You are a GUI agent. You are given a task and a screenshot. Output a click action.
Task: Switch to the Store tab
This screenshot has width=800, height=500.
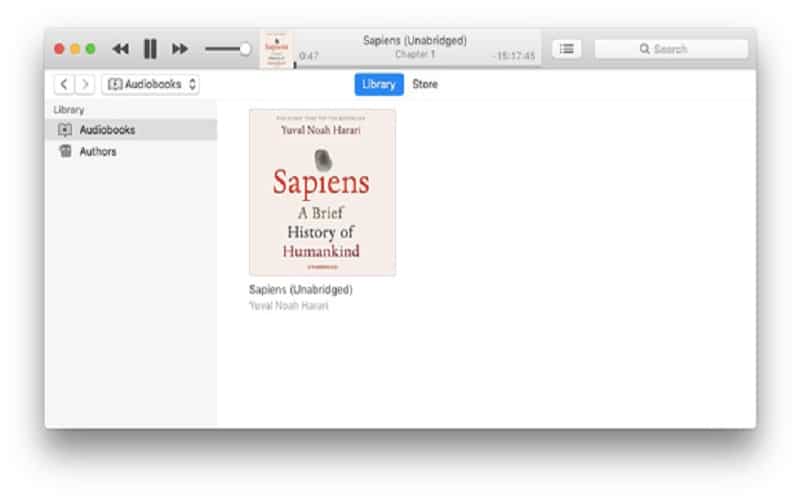pos(425,85)
